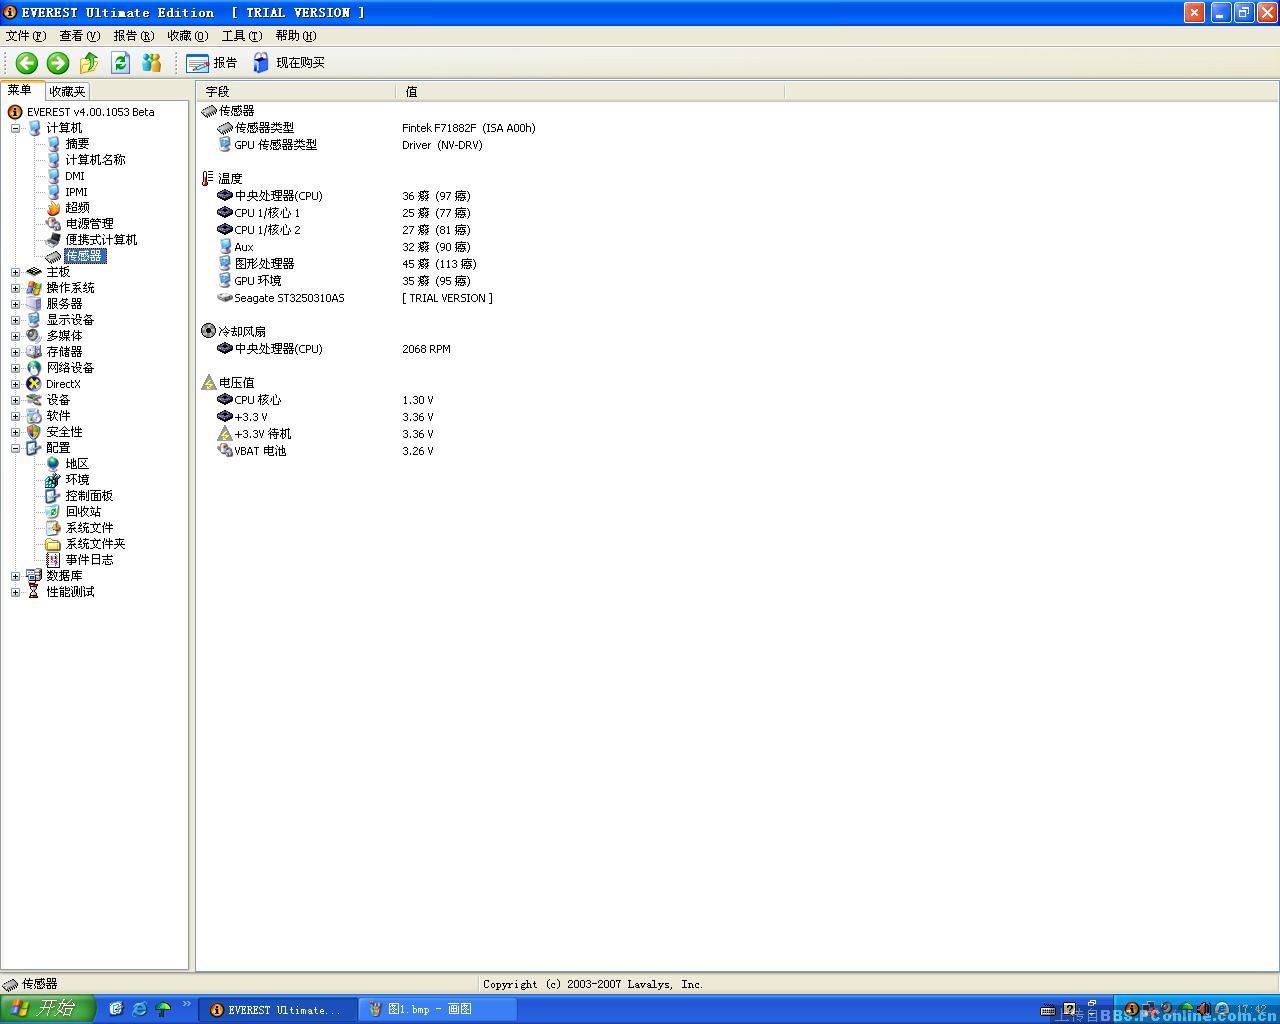Image resolution: width=1280 pixels, height=1024 pixels.
Task: Refresh the sensor page with Refresh icon
Action: pyautogui.click(x=120, y=63)
